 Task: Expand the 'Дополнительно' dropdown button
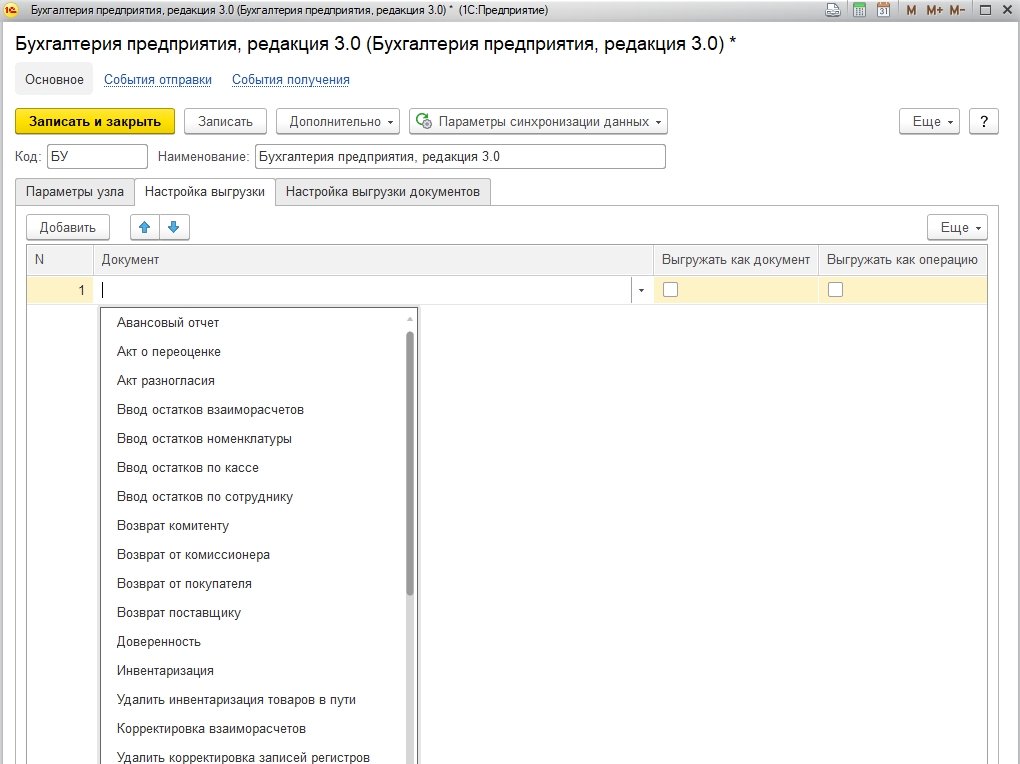337,121
